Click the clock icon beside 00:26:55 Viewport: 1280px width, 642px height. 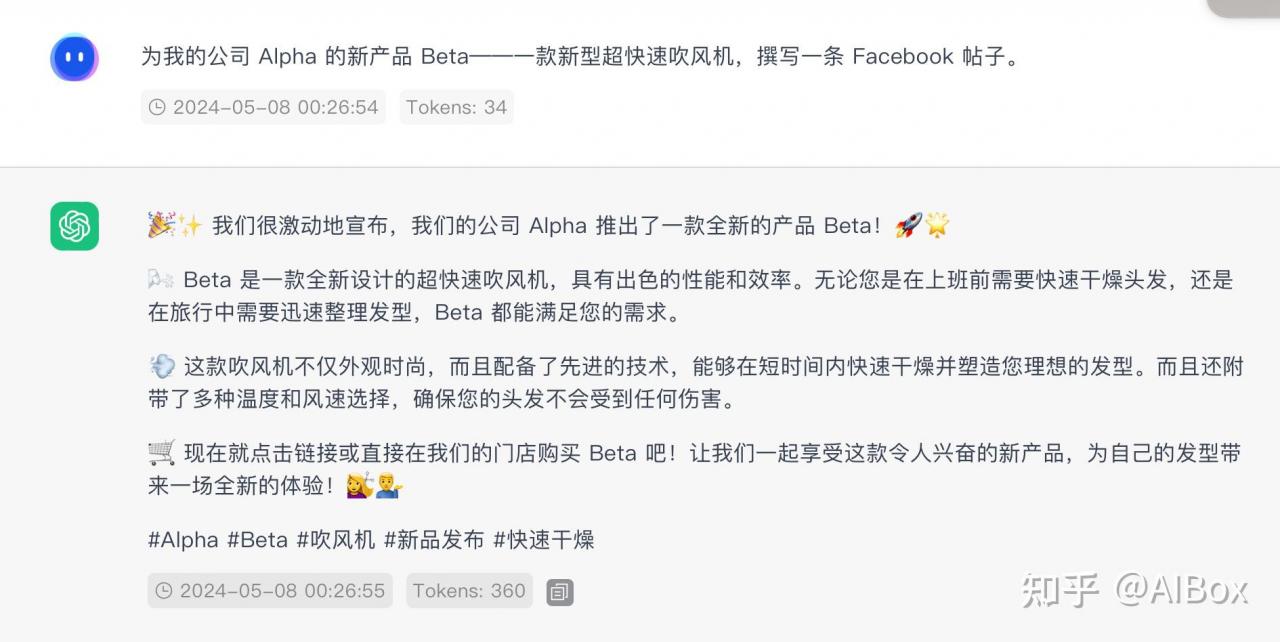164,591
